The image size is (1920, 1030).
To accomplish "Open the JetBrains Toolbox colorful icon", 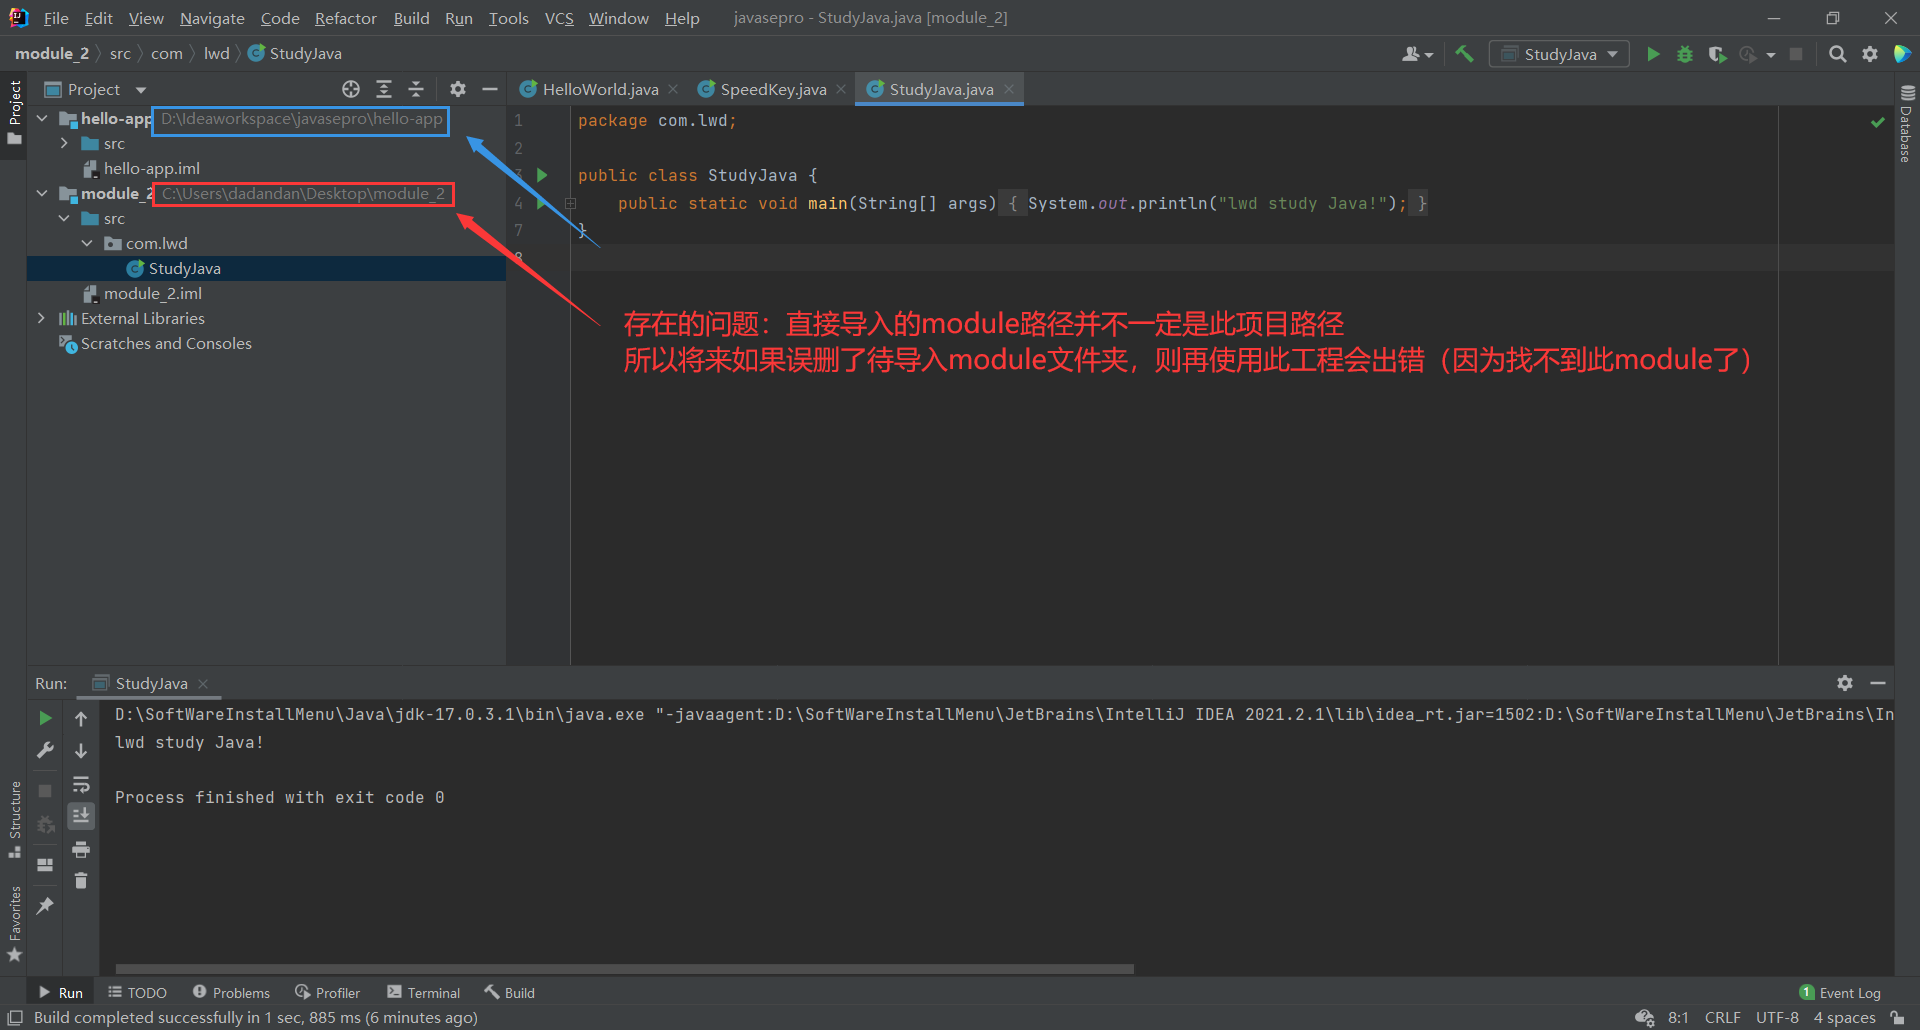I will pyautogui.click(x=1902, y=54).
